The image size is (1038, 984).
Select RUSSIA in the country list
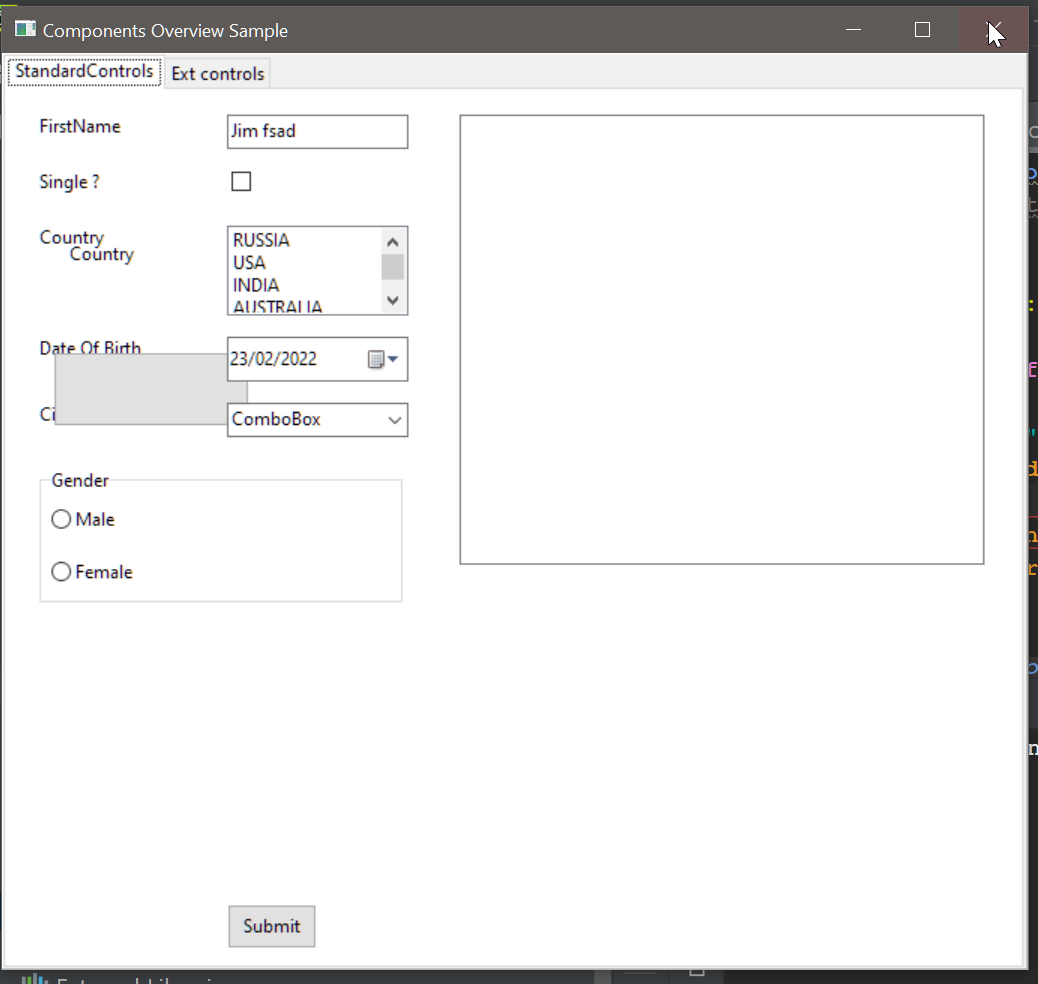[x=261, y=240]
